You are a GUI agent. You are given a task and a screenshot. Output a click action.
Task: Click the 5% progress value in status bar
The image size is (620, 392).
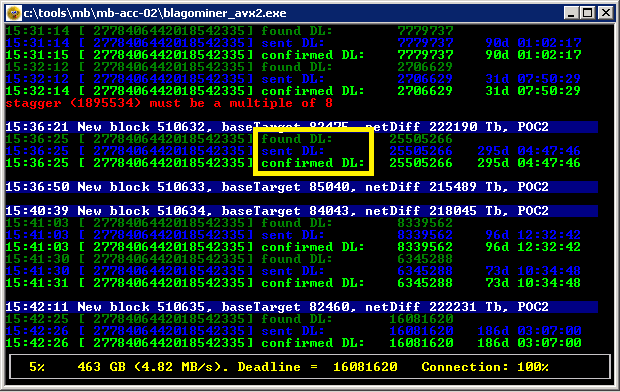pyautogui.click(x=37, y=367)
